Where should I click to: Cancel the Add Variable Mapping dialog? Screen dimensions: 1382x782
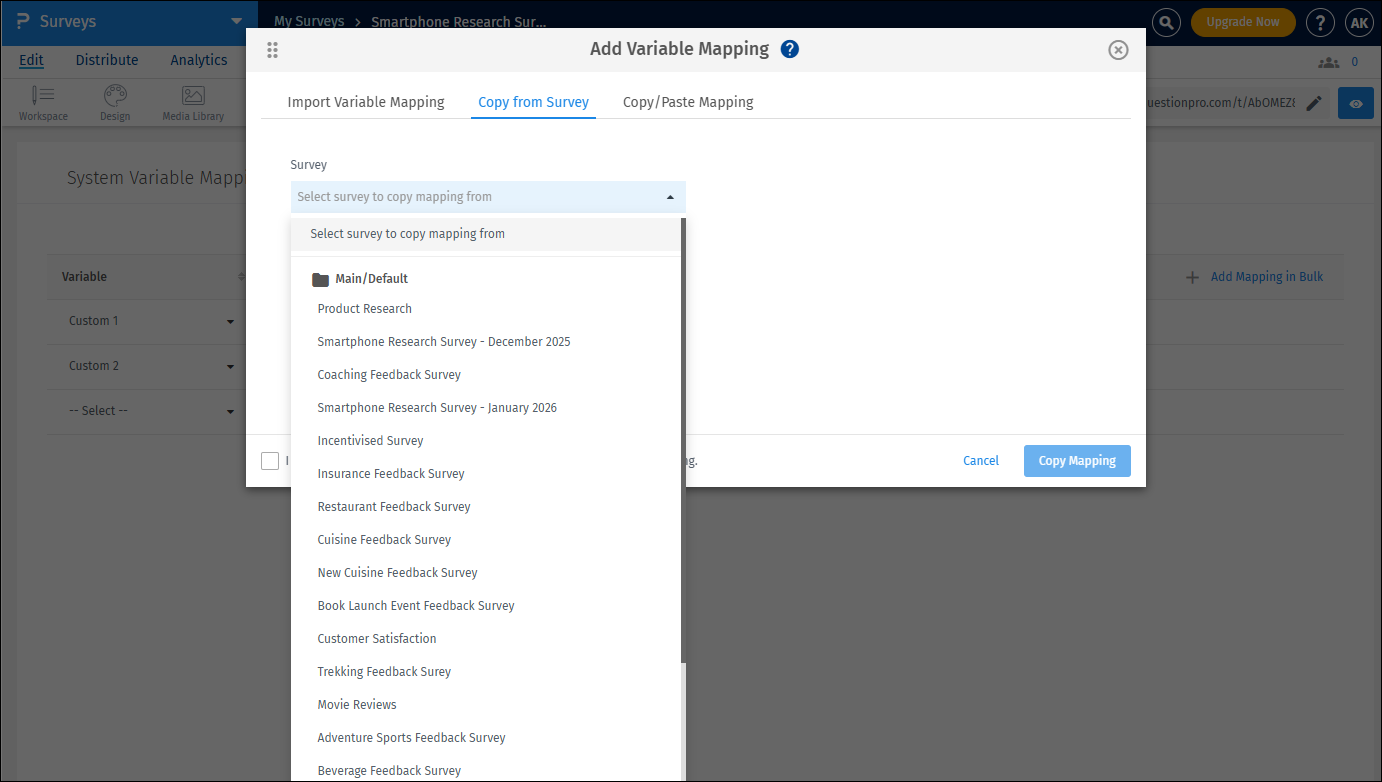tap(980, 460)
